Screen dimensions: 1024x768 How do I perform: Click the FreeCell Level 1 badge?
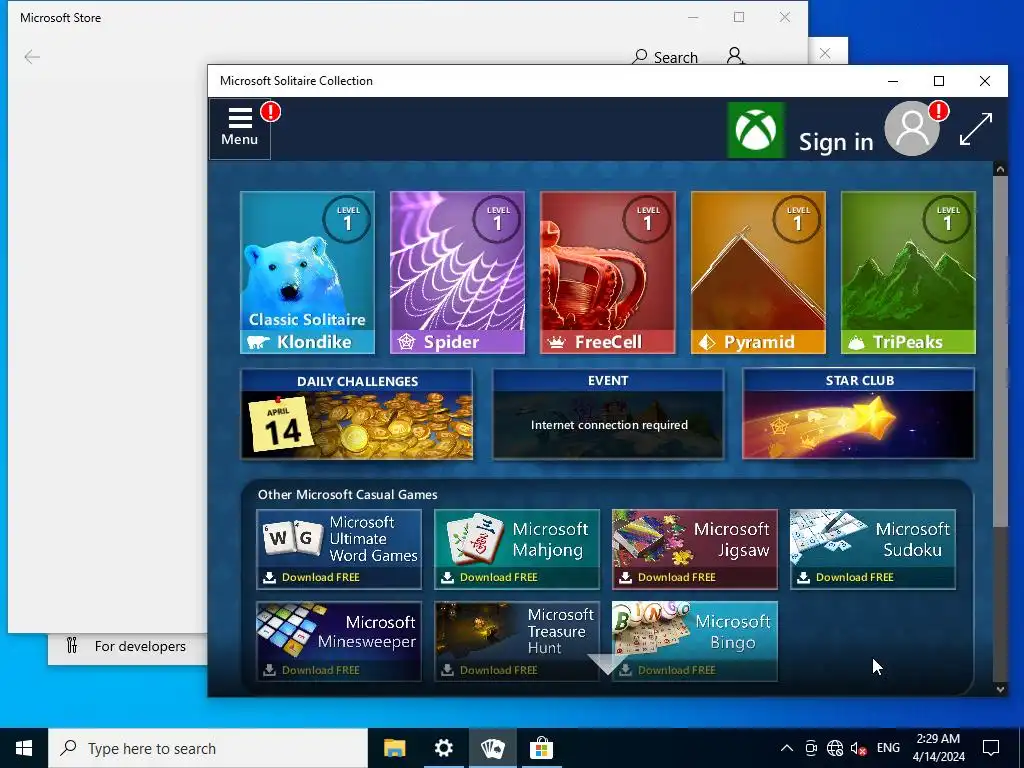coord(648,219)
